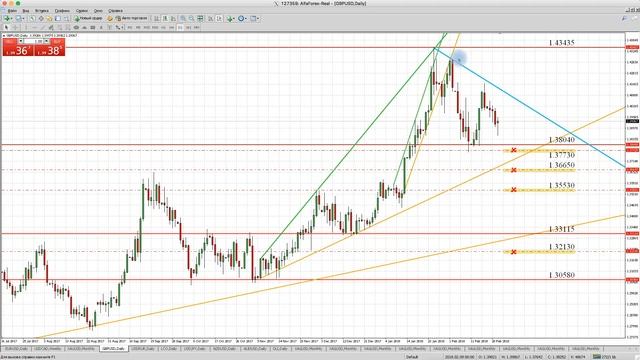Open the Файл menu
Screen dimensions: 640x360
coord(12,11)
